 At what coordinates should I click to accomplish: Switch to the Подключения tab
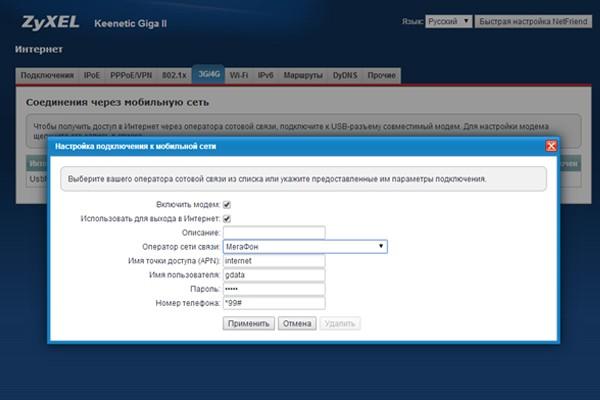[x=47, y=75]
